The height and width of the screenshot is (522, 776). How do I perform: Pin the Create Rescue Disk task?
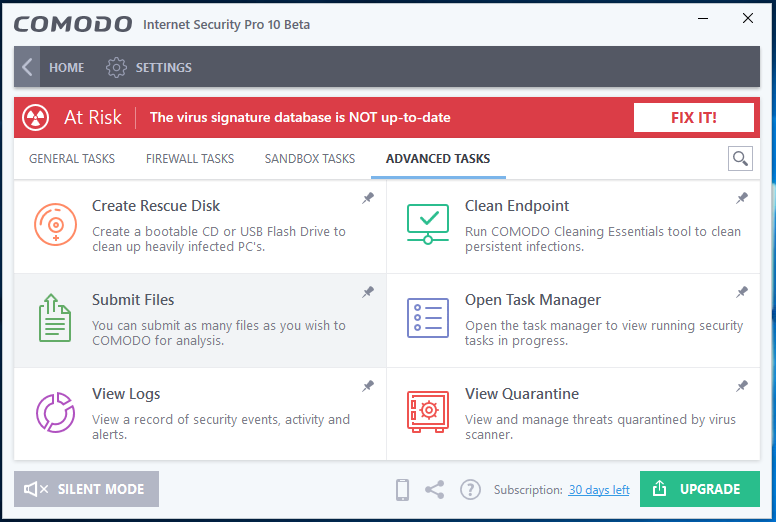[x=368, y=199]
